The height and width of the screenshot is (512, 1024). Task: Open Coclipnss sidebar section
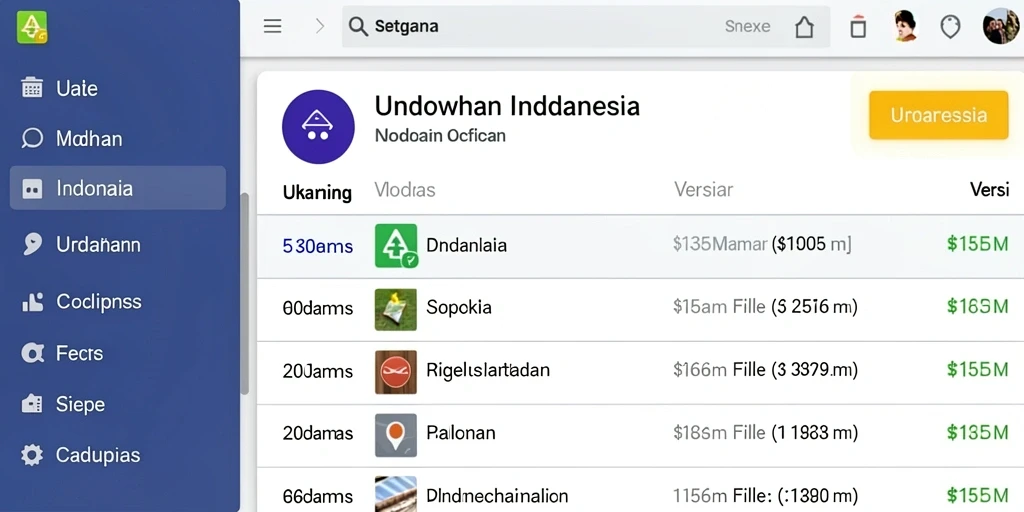pos(81,301)
